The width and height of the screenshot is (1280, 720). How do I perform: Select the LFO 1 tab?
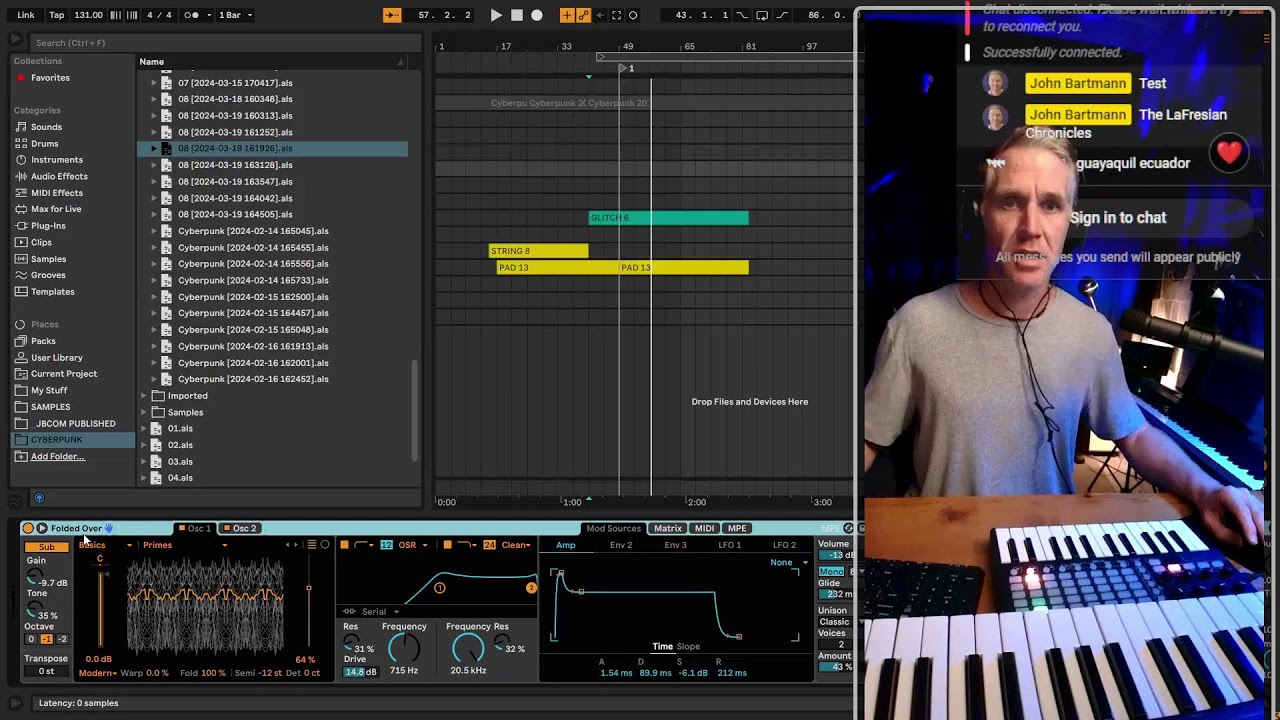click(730, 546)
